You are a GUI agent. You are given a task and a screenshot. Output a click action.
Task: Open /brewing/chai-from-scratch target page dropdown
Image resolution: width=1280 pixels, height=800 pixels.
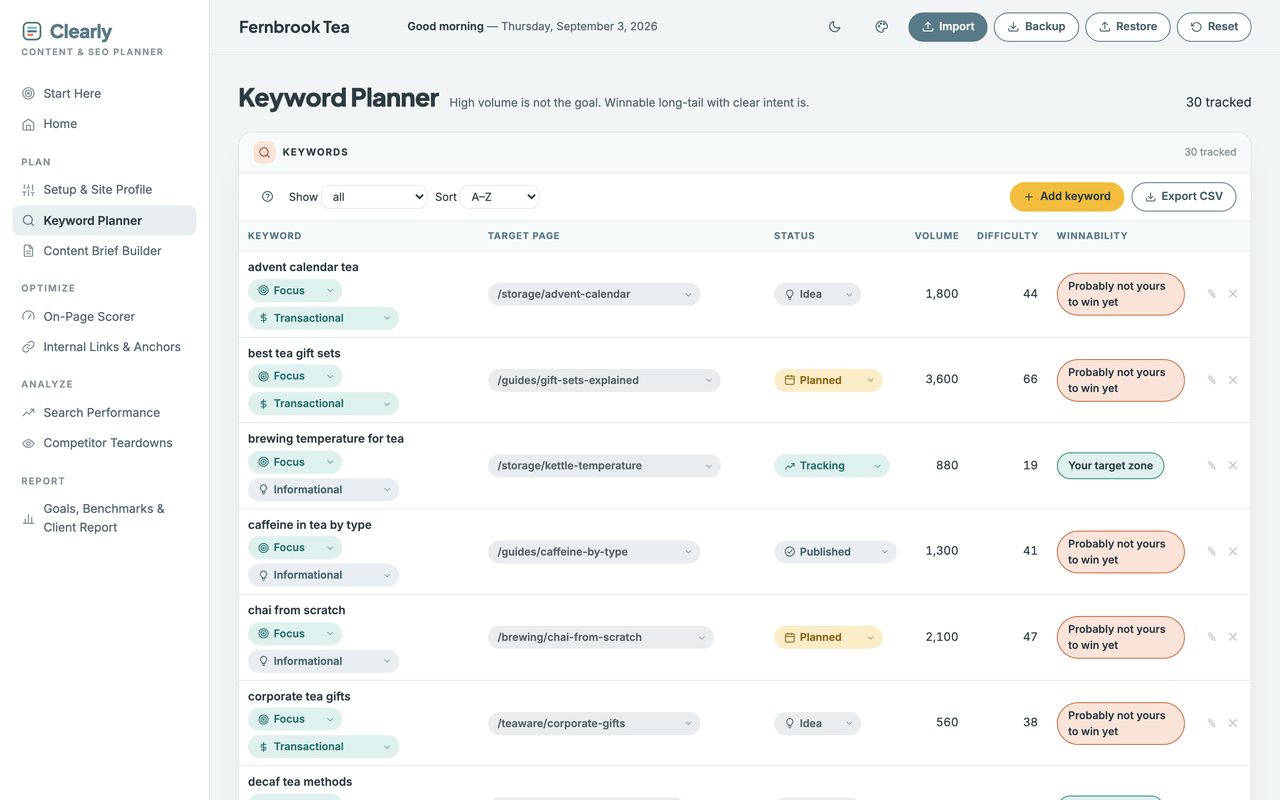click(600, 637)
